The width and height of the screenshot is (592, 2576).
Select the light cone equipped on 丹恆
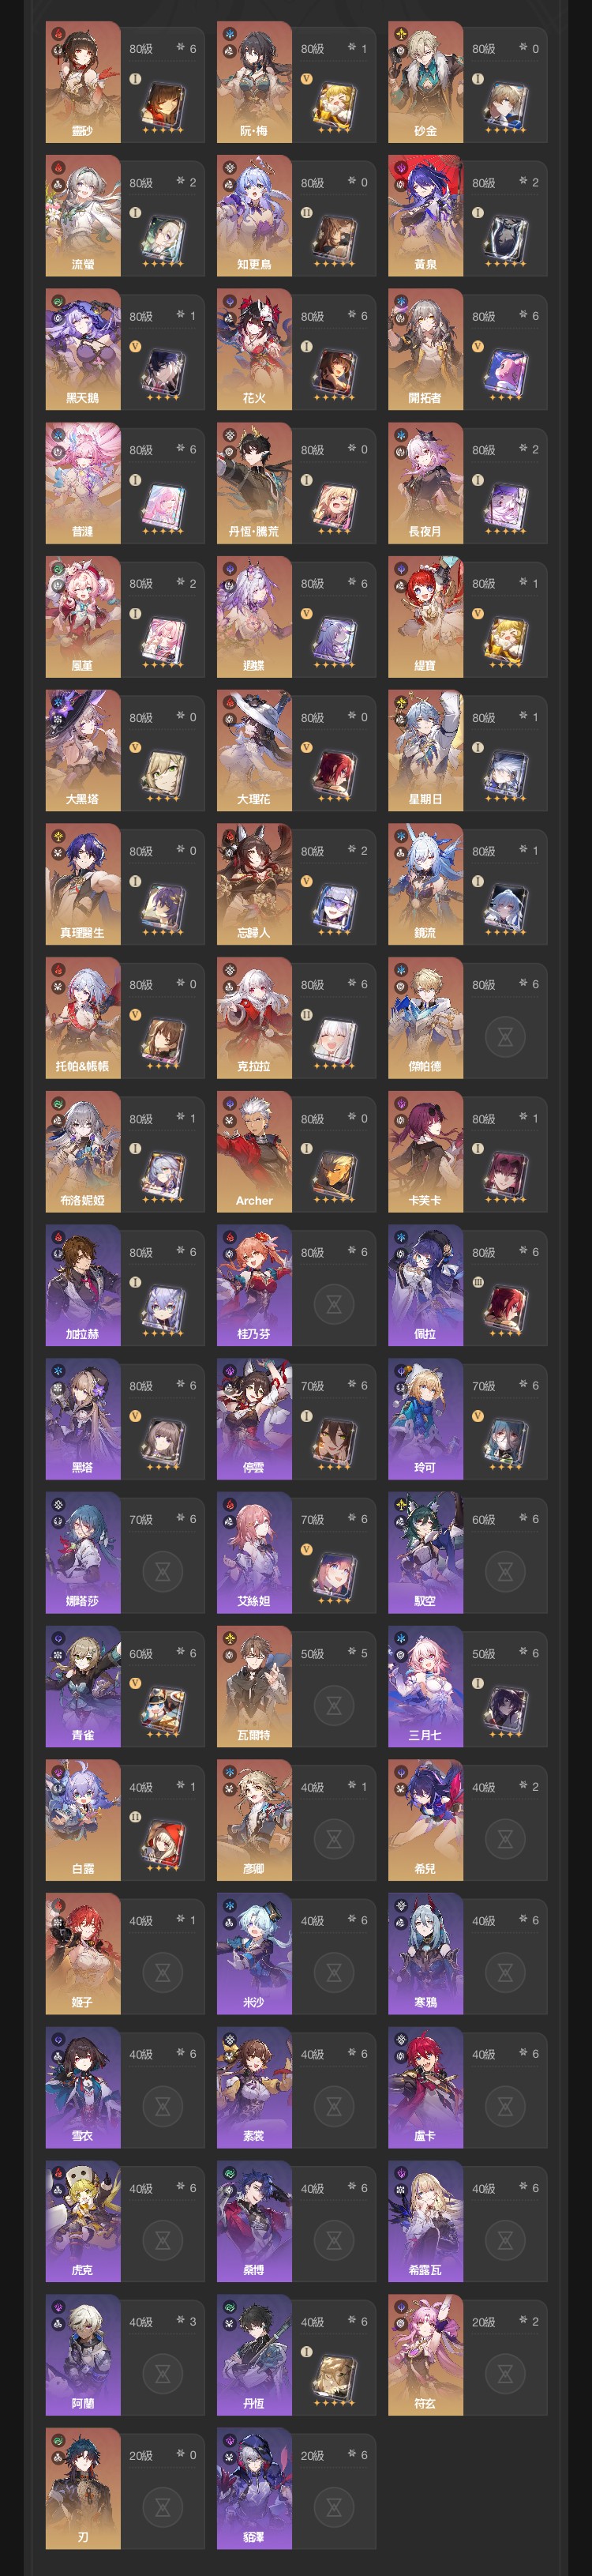tap(334, 2374)
